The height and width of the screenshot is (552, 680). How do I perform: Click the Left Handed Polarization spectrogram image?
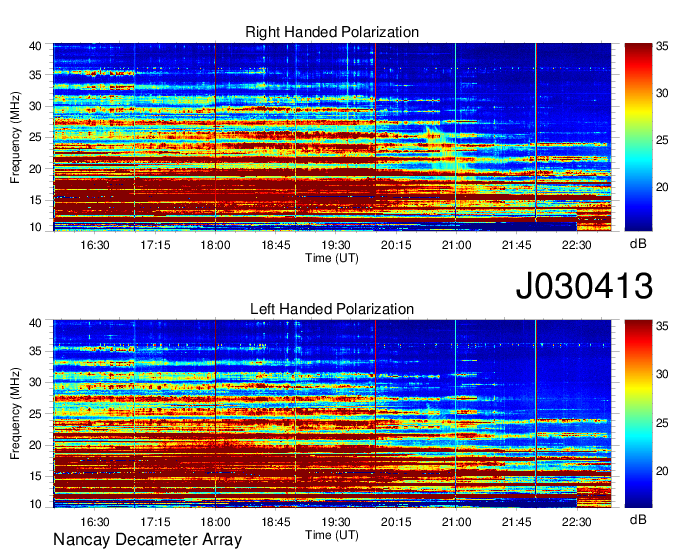coord(332,414)
